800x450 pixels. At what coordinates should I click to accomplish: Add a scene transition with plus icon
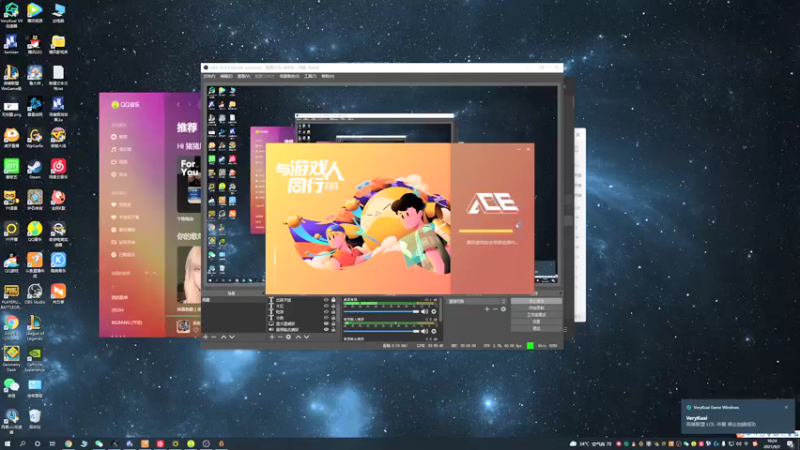pos(487,309)
